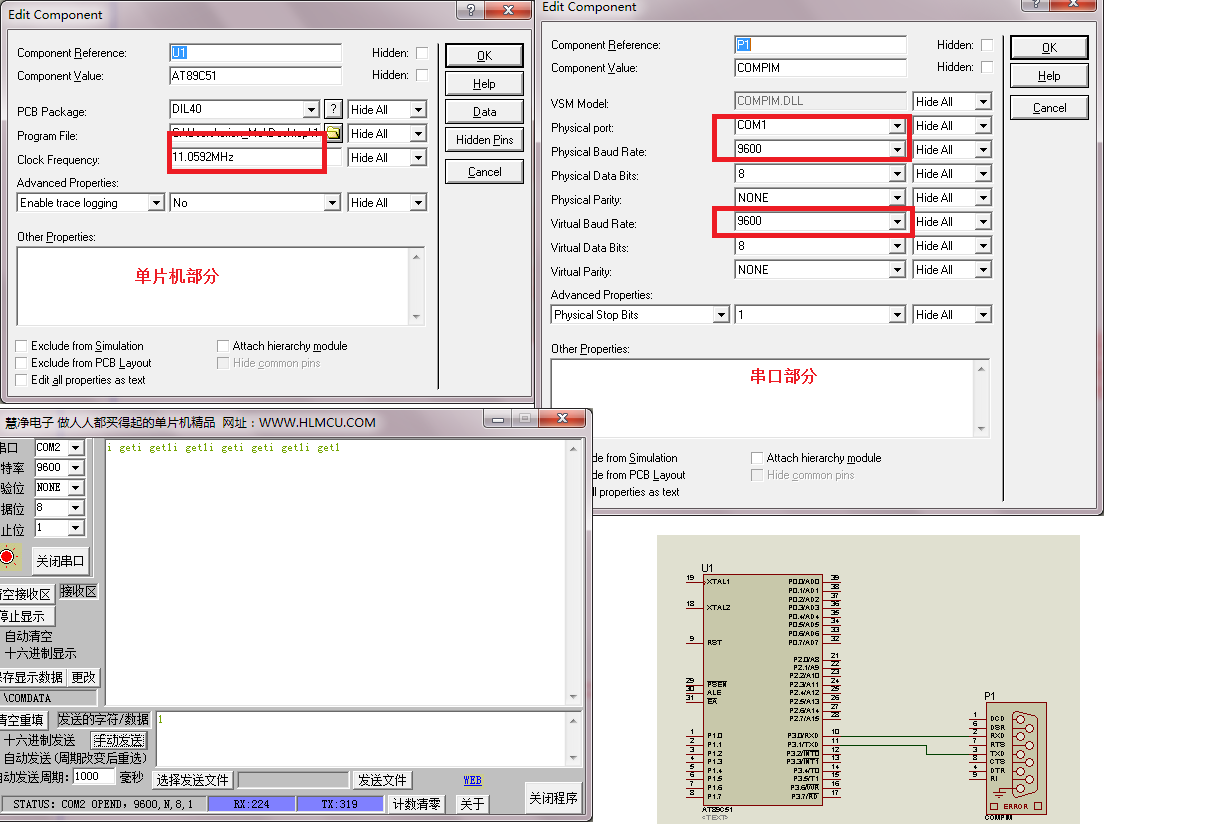Open Hide All dropdown beside Physical port
1210x824 pixels.
(x=983, y=126)
